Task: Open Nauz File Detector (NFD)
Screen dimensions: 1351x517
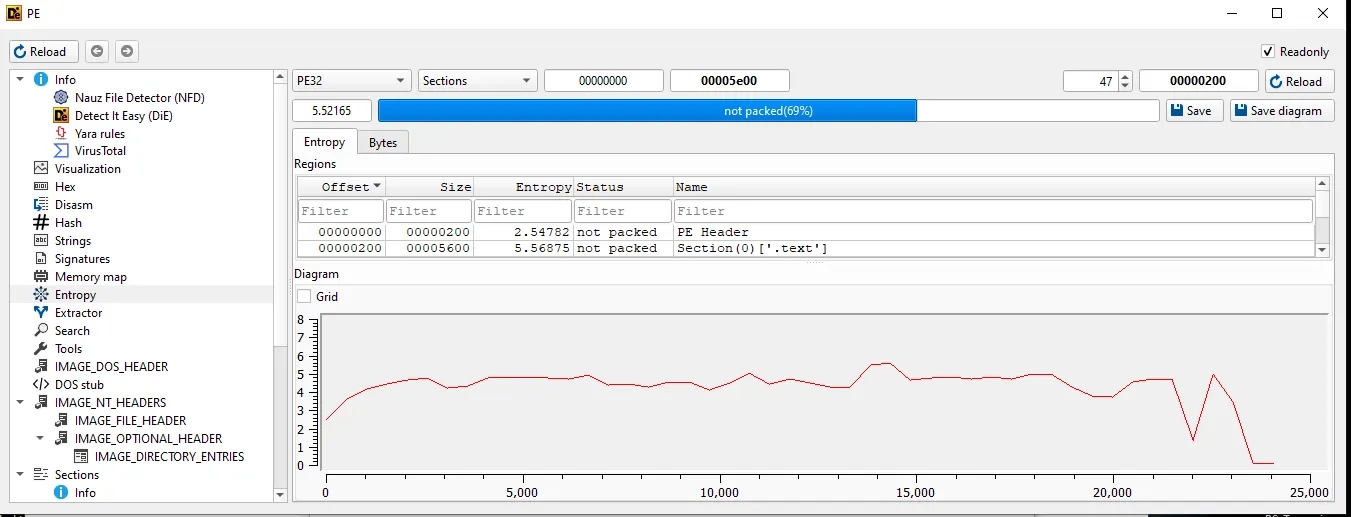Action: click(x=138, y=98)
